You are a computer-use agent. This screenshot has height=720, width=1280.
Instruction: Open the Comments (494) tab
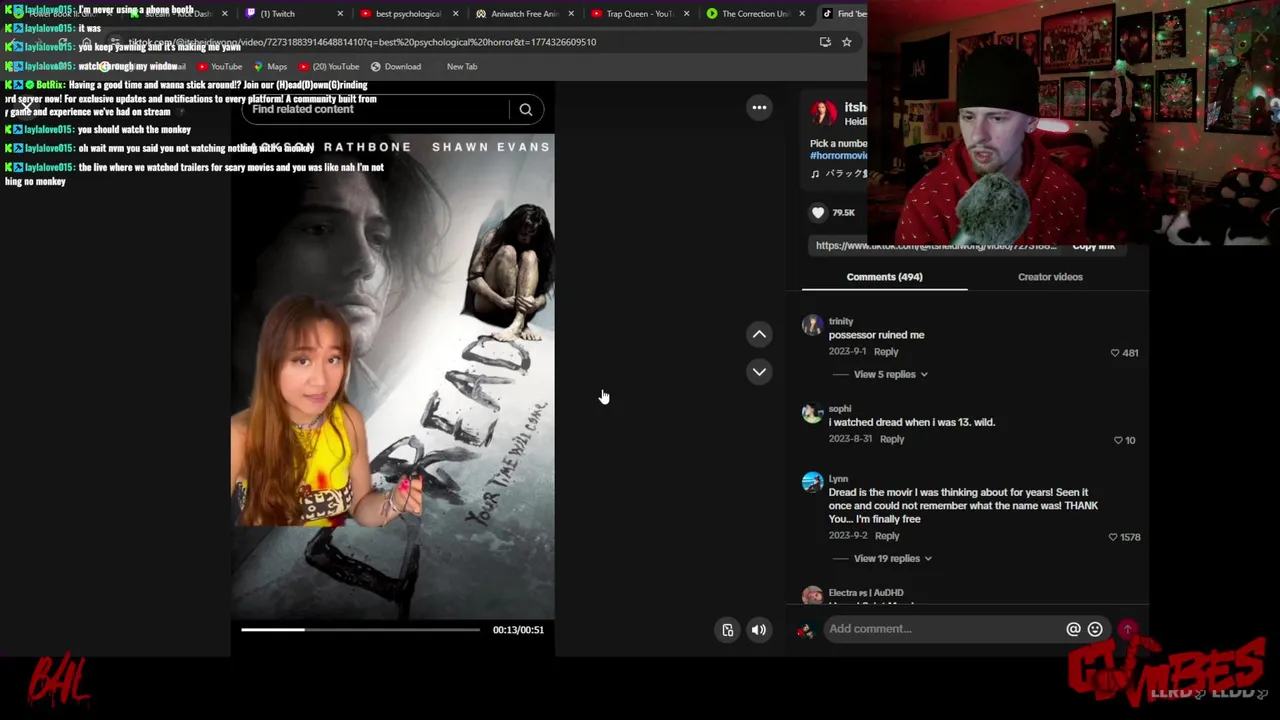[884, 277]
